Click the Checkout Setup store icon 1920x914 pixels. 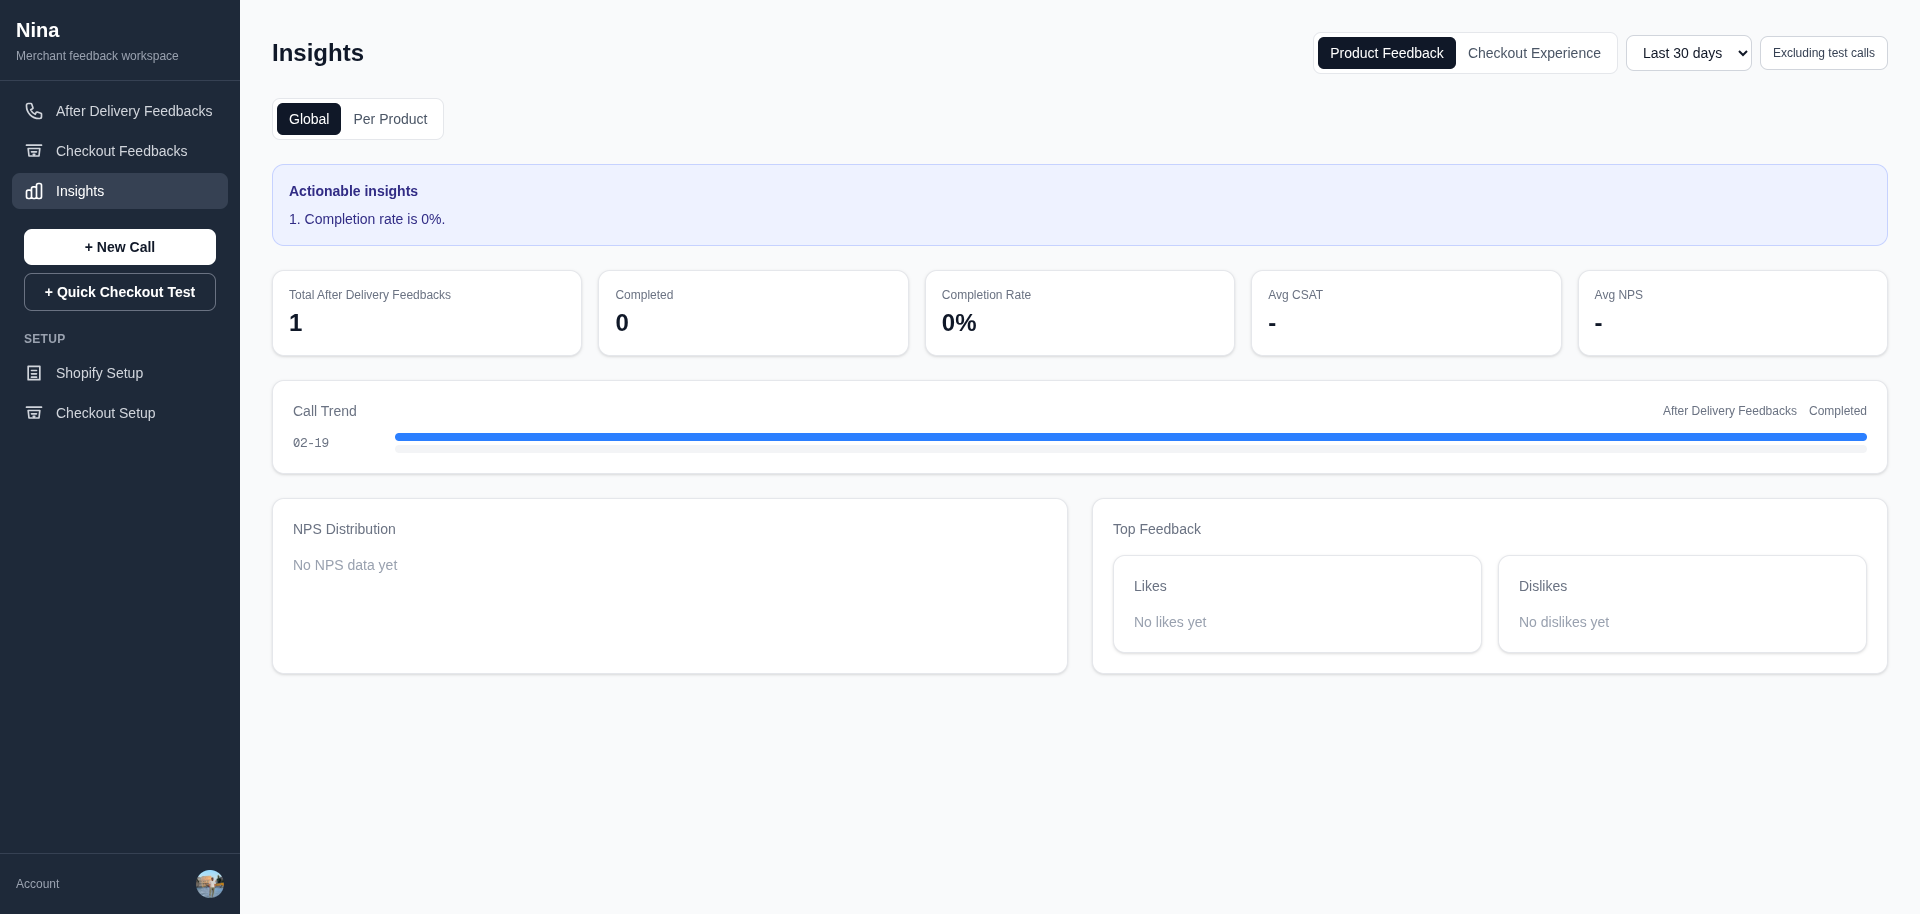34,413
